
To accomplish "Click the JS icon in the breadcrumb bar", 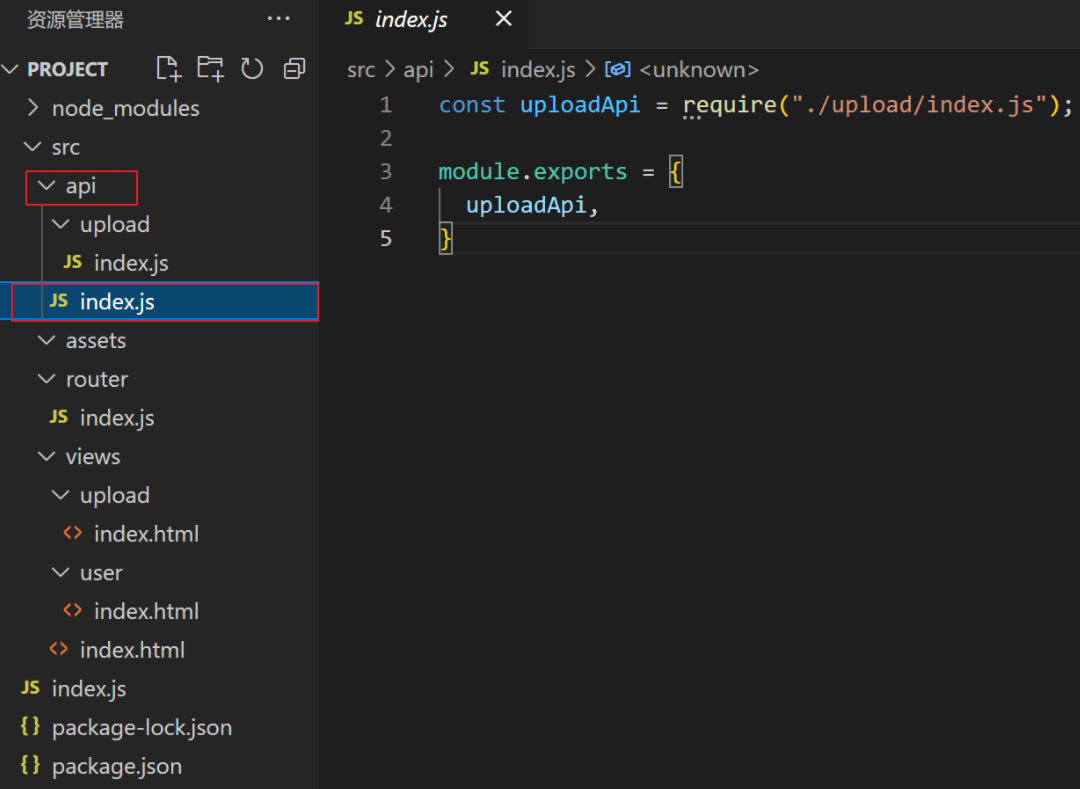I will pos(479,68).
